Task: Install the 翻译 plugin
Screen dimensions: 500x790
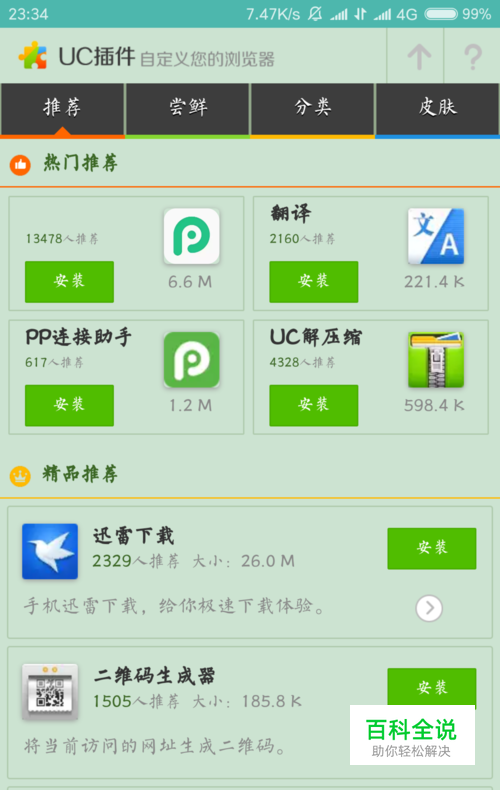Action: click(x=314, y=282)
